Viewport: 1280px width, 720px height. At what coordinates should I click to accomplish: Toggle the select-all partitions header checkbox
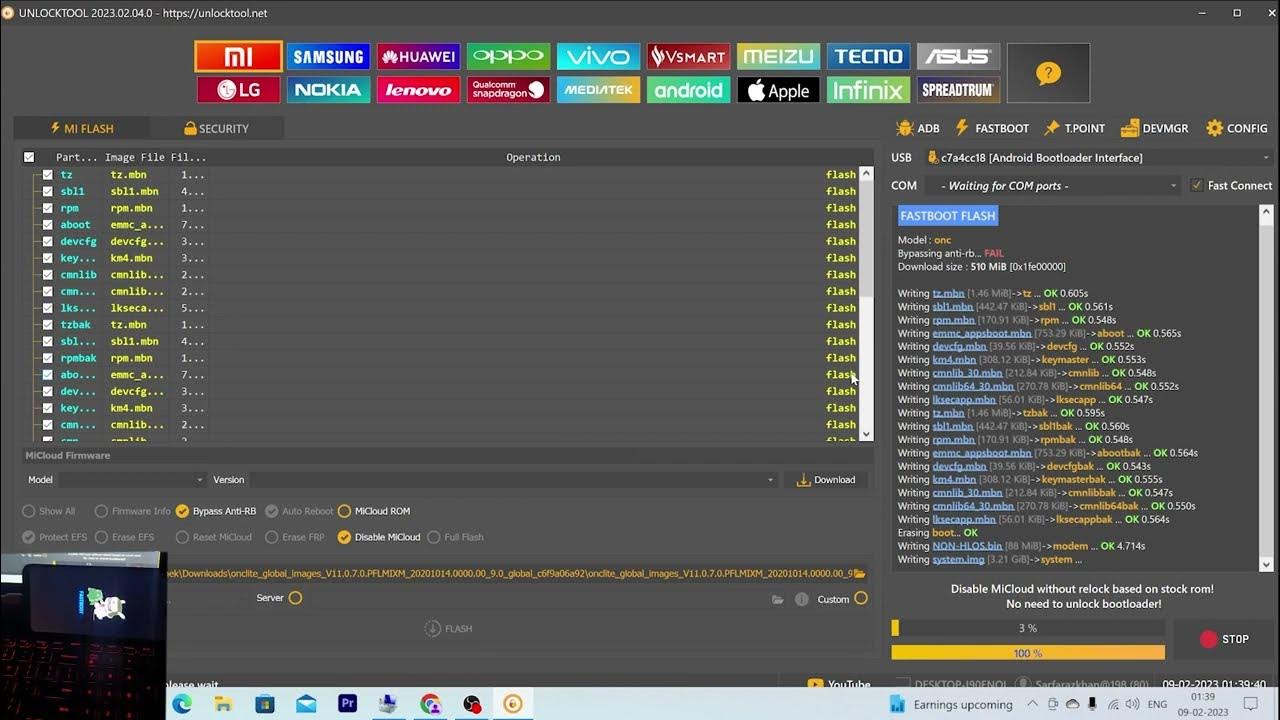(29, 157)
